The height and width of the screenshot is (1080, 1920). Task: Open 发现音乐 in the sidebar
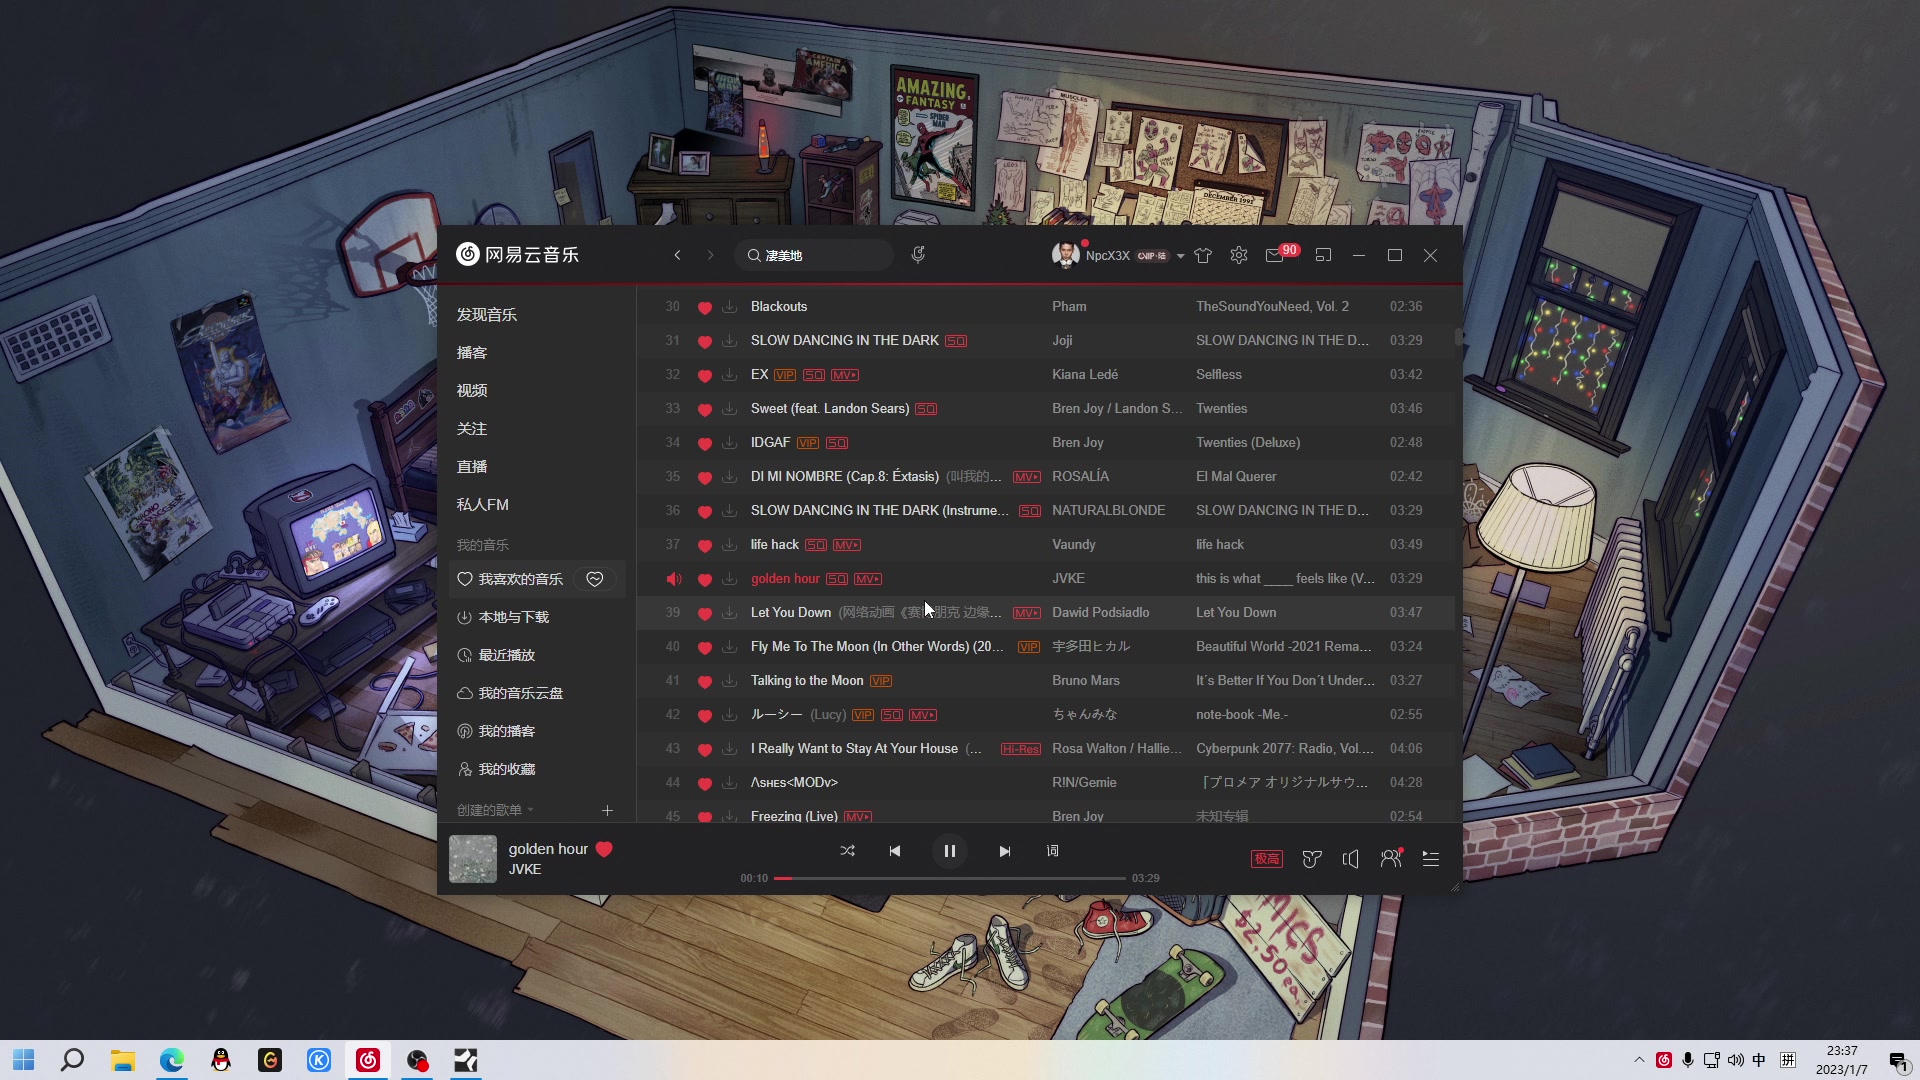[487, 314]
